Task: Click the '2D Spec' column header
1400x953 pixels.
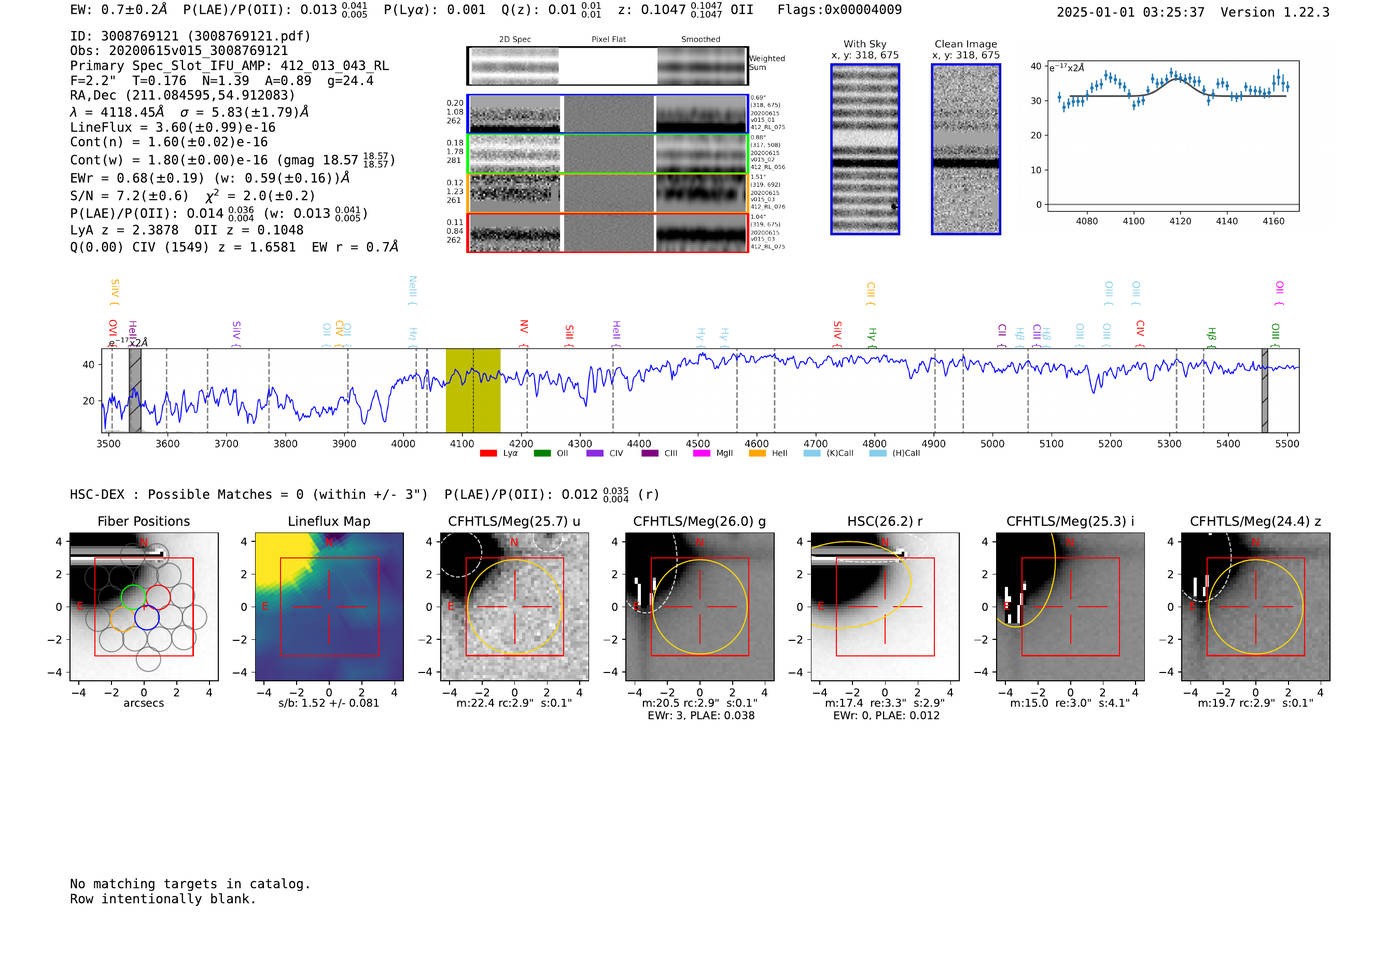Action: coord(515,40)
